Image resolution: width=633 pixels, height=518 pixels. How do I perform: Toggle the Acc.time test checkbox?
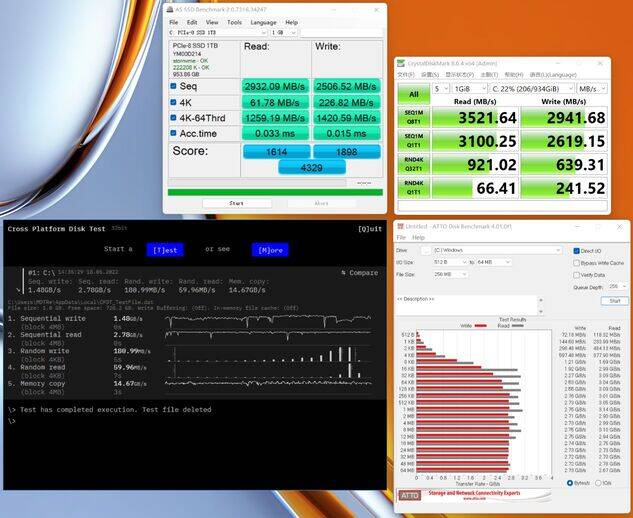[174, 133]
